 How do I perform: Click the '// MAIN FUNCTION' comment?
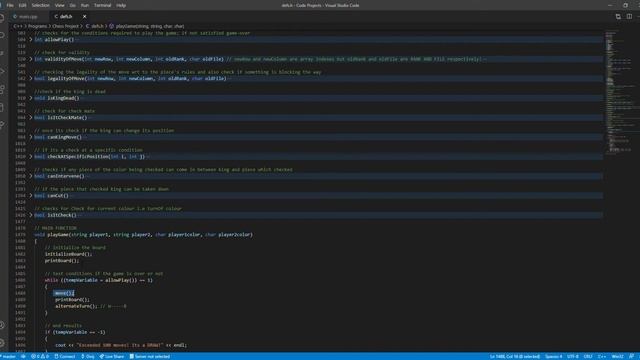pyautogui.click(x=56, y=228)
